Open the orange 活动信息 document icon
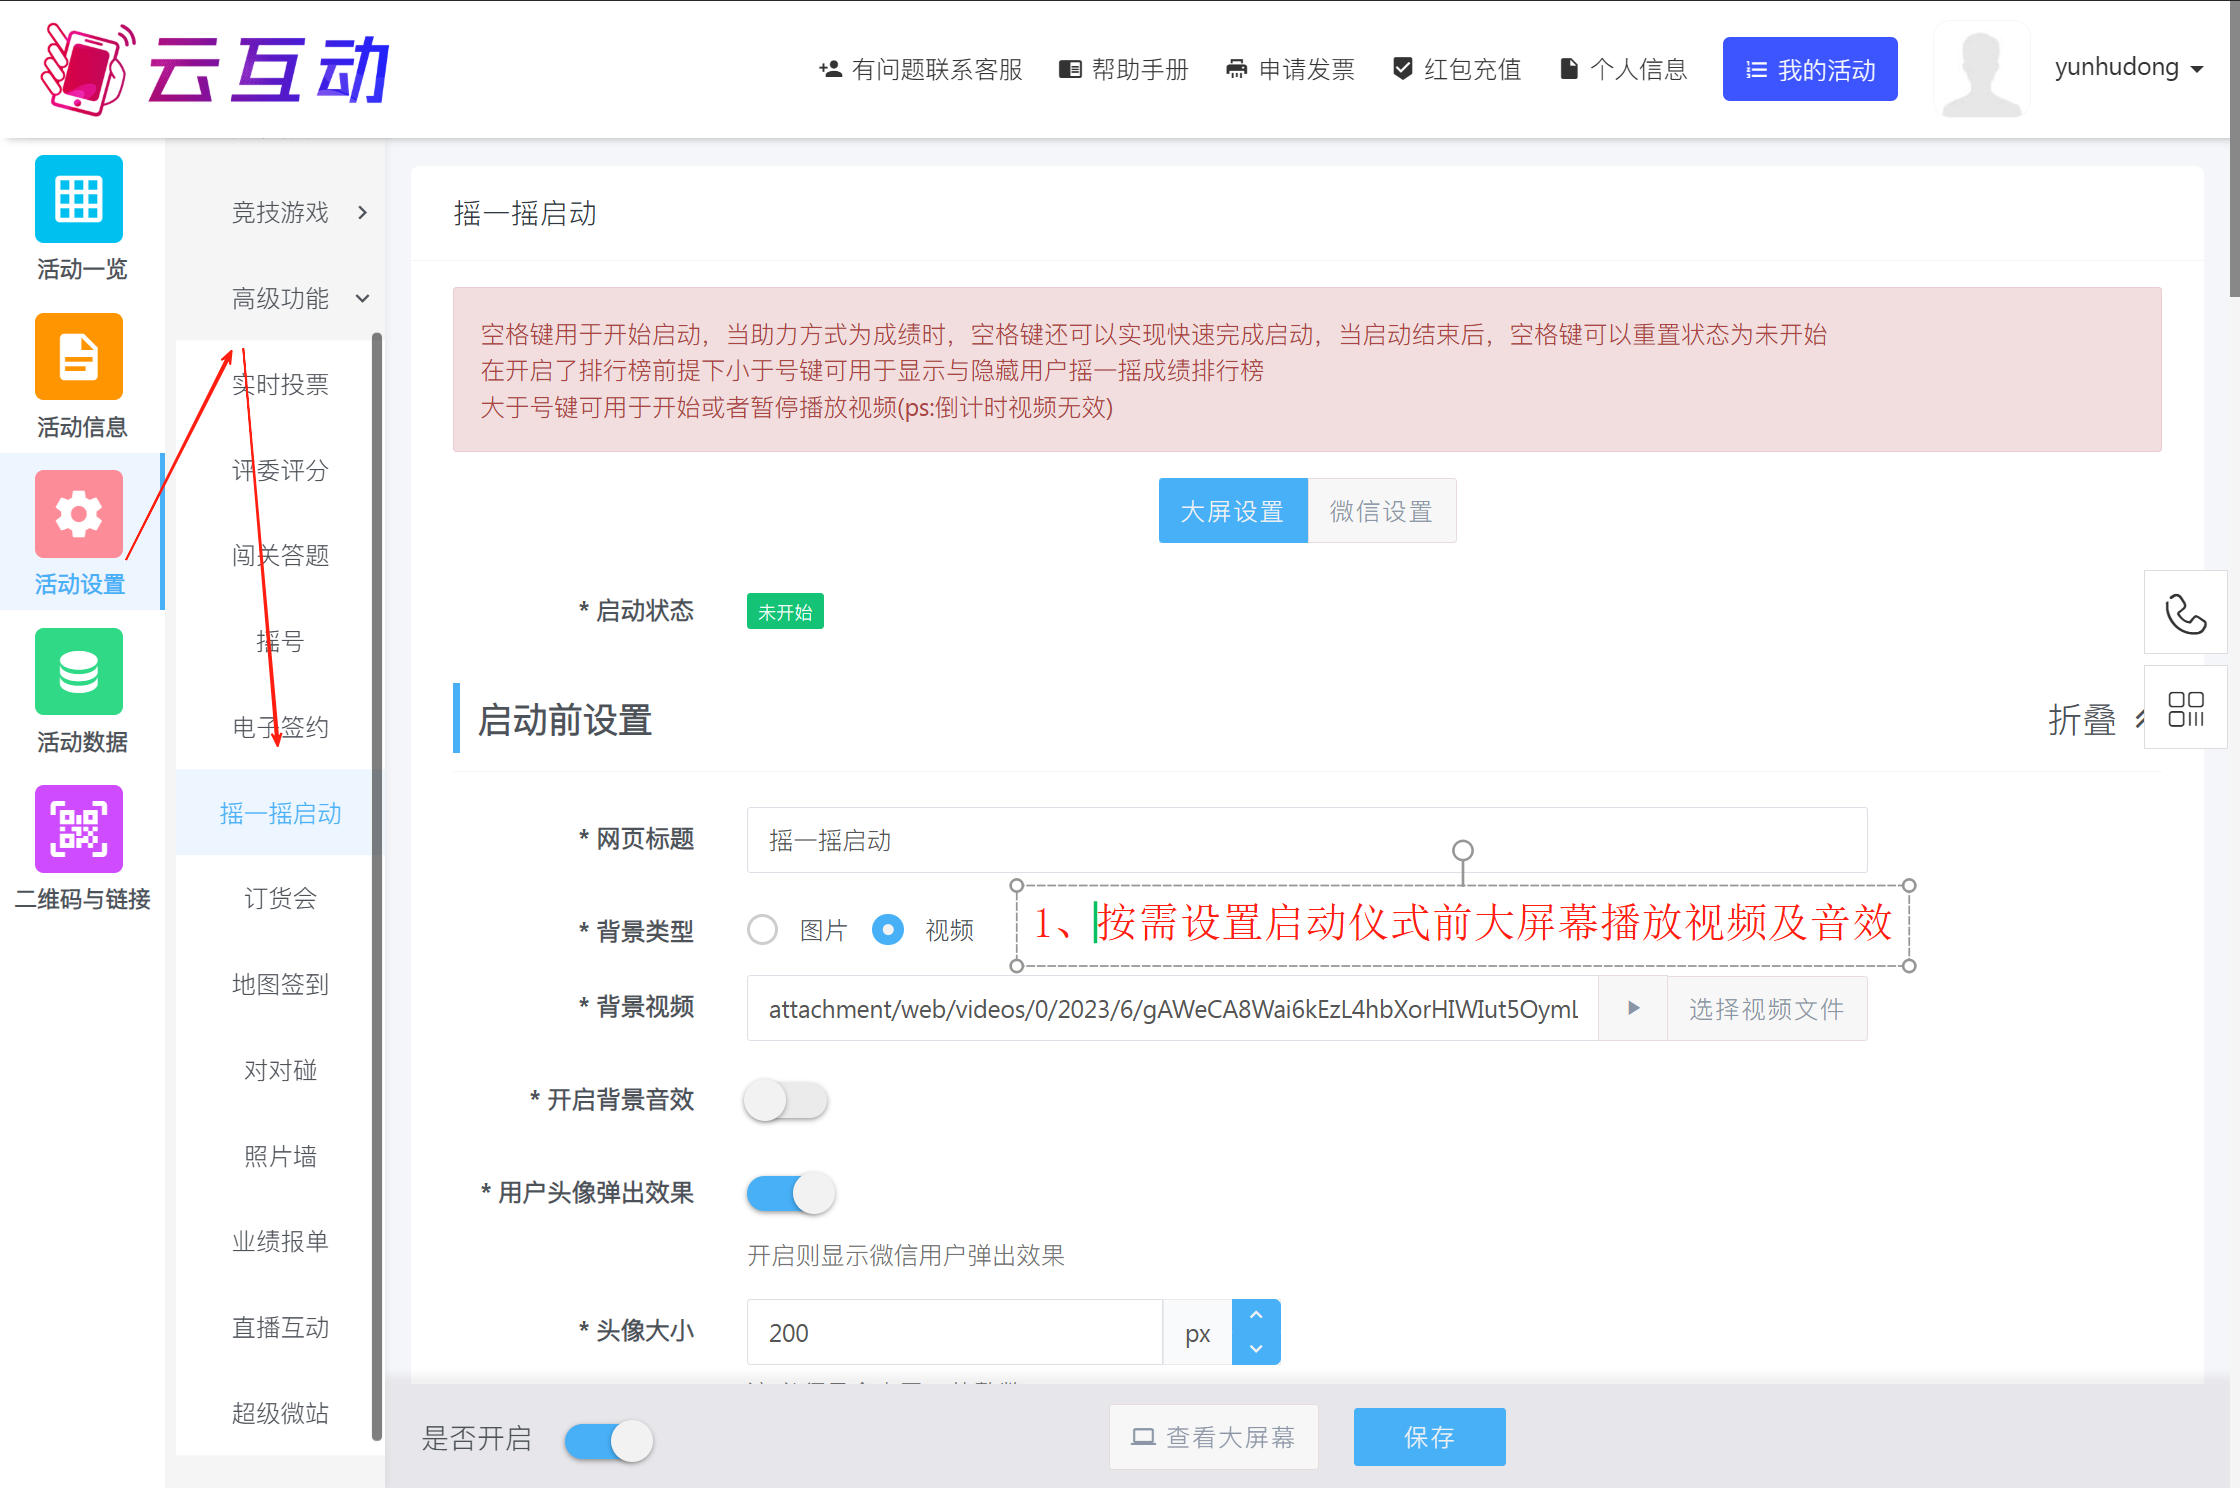 pyautogui.click(x=79, y=357)
